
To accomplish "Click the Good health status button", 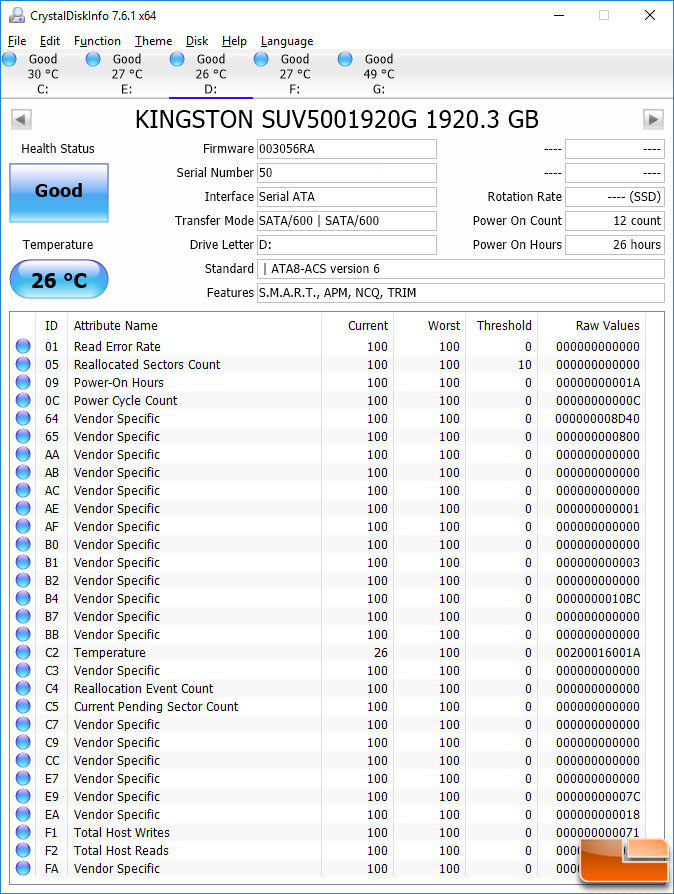I will pyautogui.click(x=59, y=193).
